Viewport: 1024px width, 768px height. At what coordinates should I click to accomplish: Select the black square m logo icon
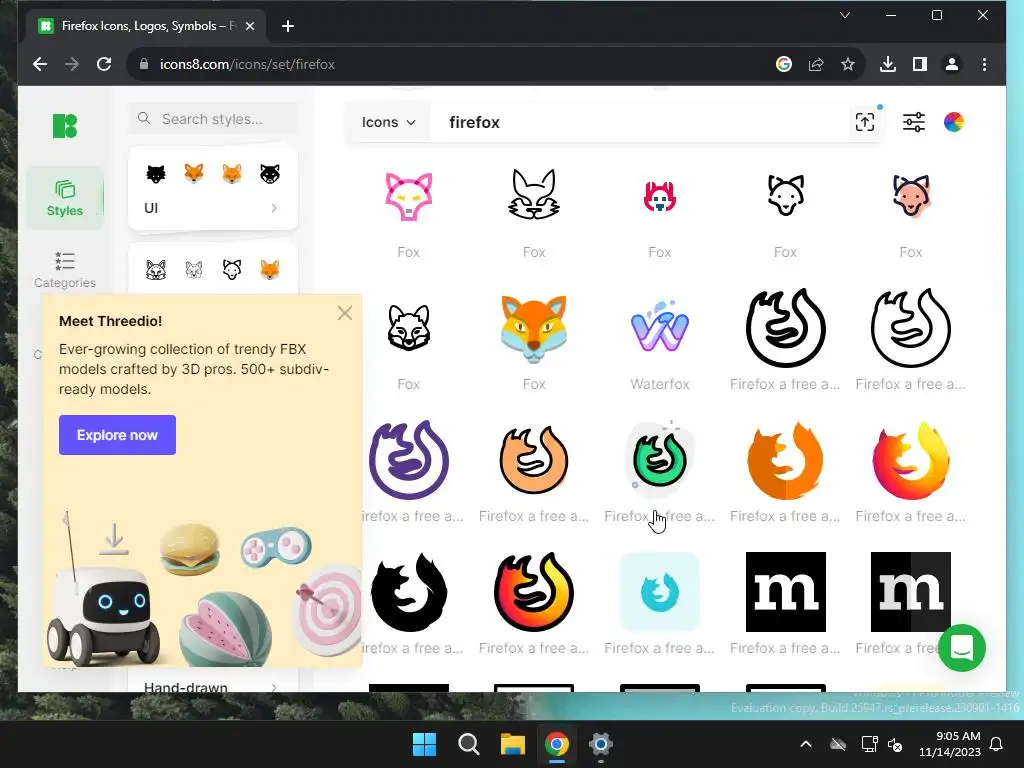pyautogui.click(x=786, y=592)
